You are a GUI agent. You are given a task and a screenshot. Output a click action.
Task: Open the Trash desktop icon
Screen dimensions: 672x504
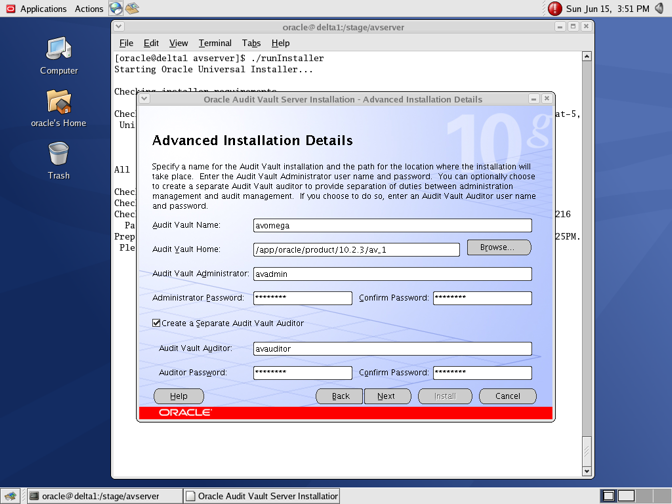(59, 161)
